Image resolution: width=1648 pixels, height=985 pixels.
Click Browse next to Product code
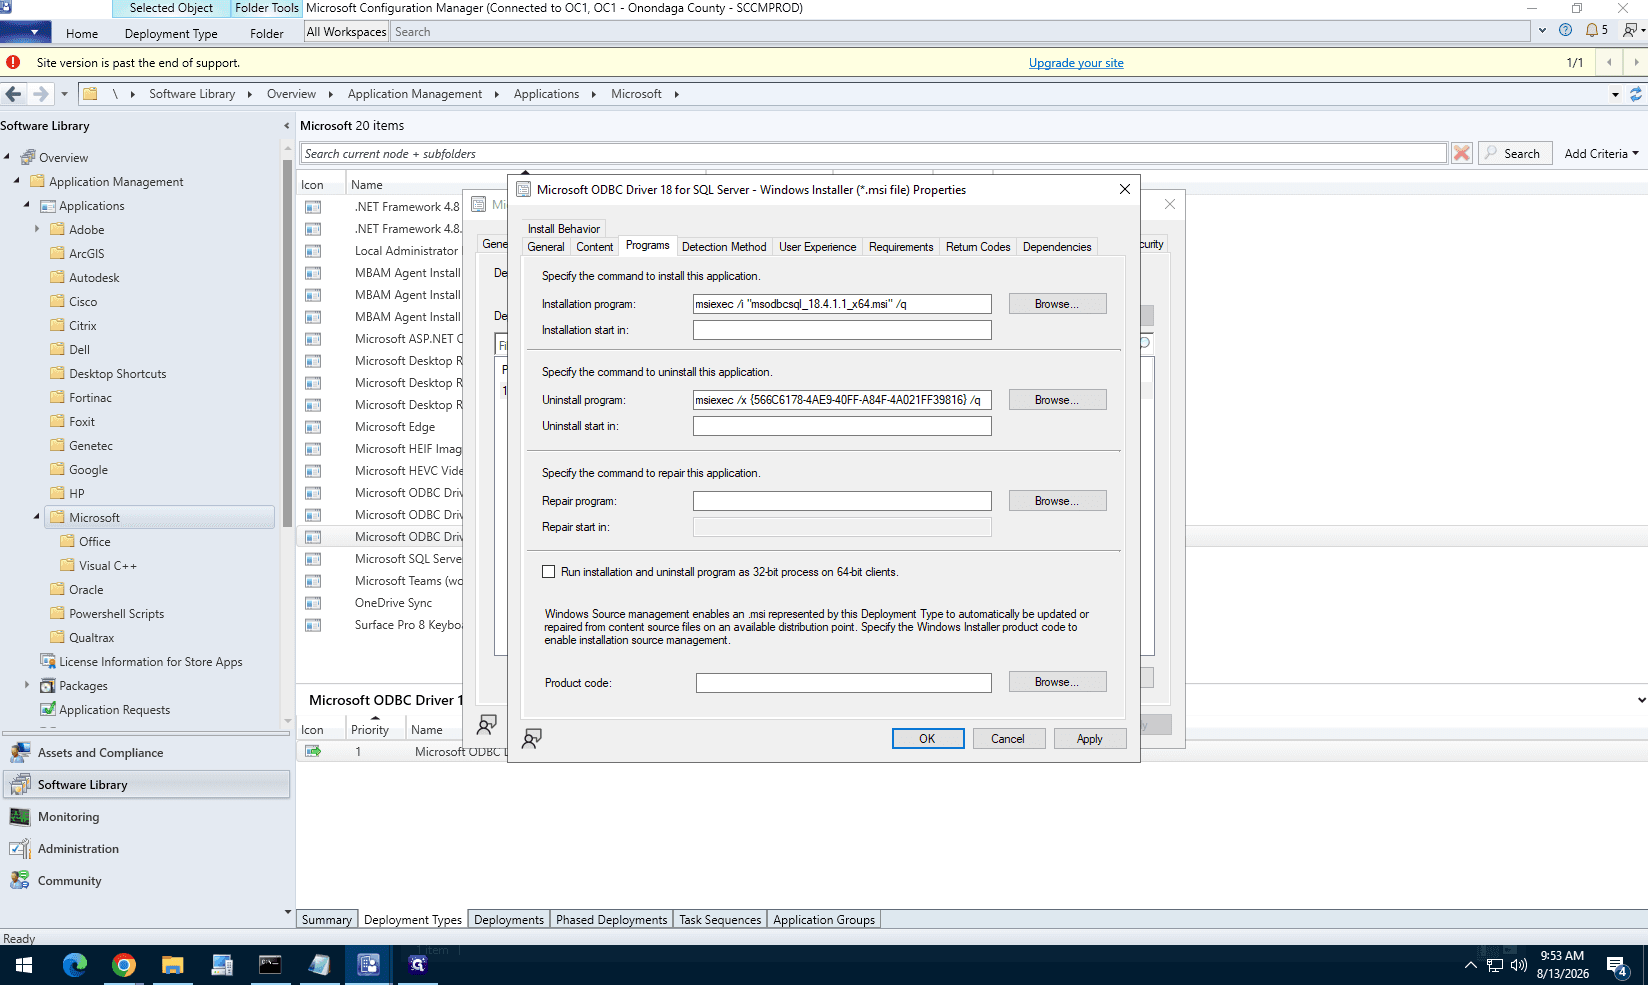click(1057, 682)
